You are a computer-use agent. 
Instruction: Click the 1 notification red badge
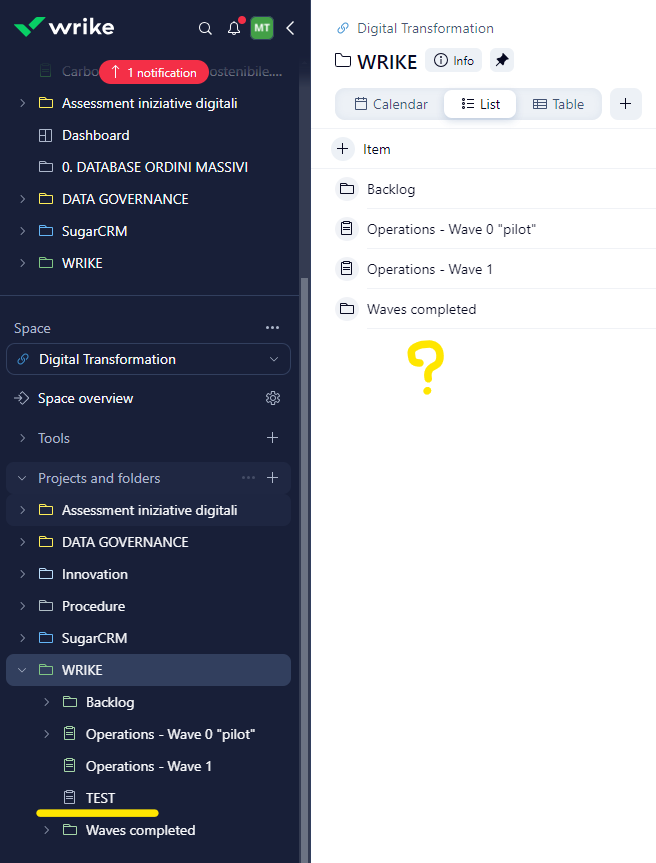tap(154, 72)
